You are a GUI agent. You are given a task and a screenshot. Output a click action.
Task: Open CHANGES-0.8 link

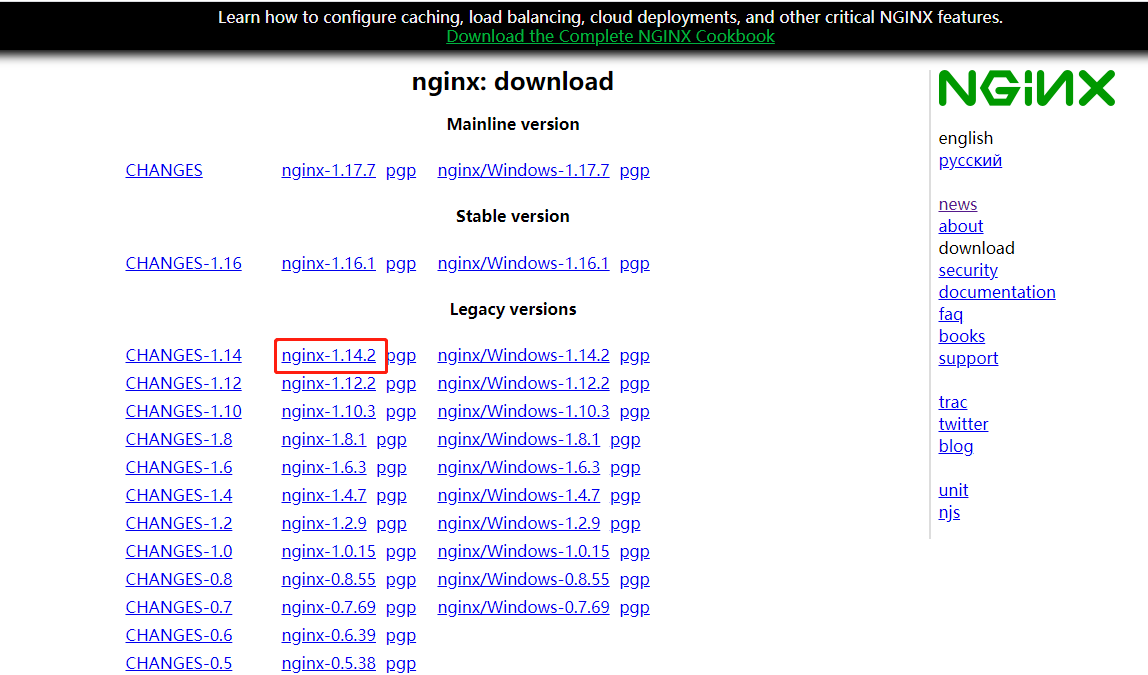179,578
